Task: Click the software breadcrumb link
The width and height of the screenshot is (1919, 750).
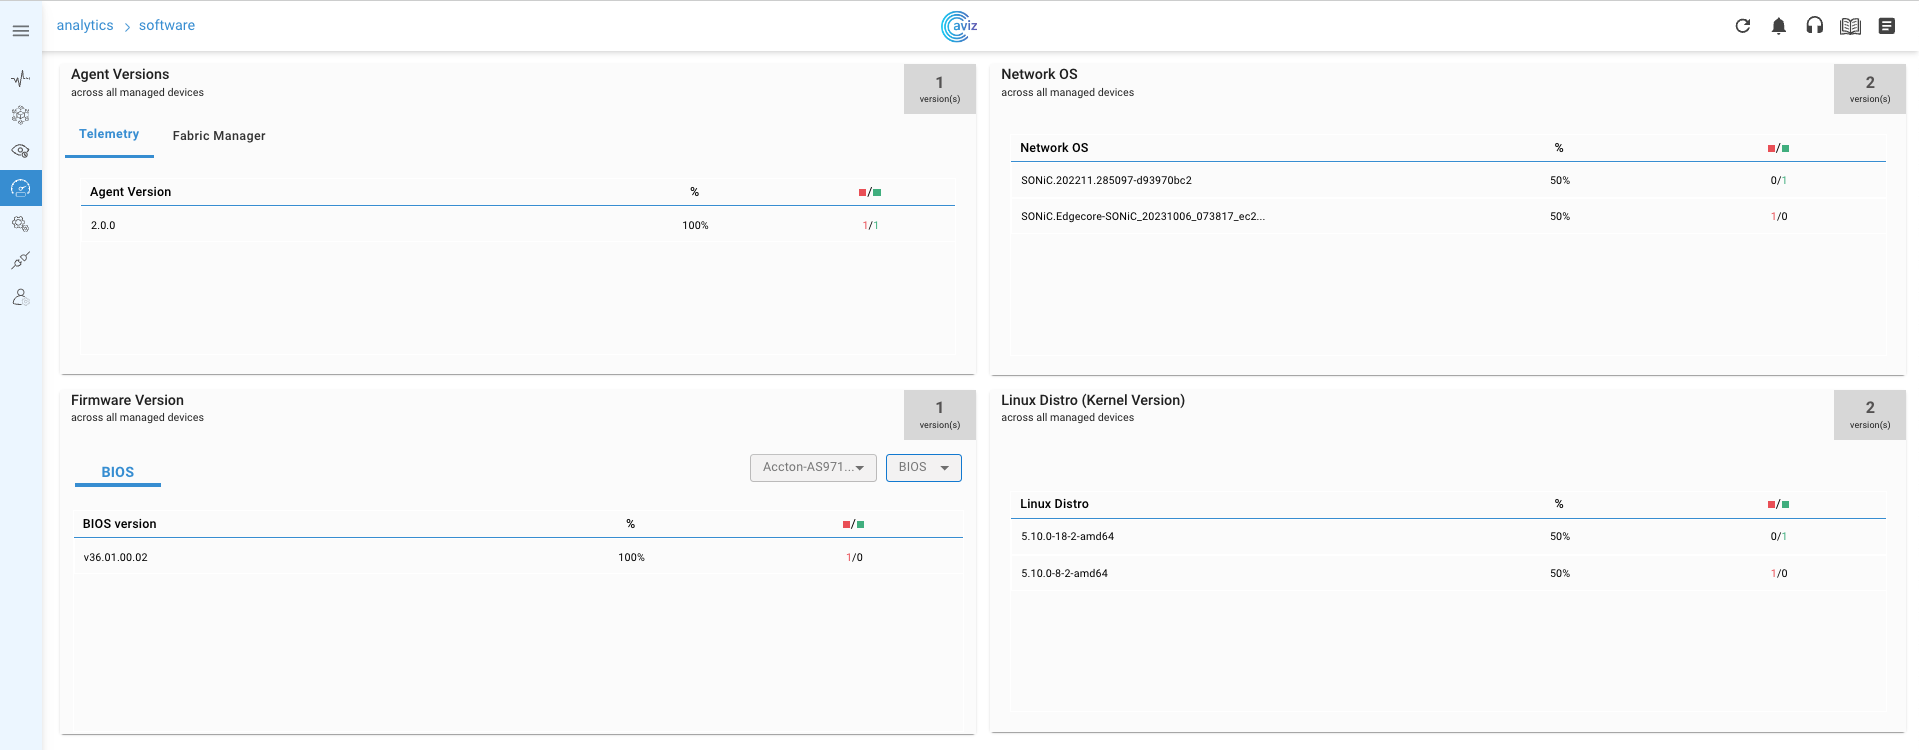Action: [x=167, y=25]
